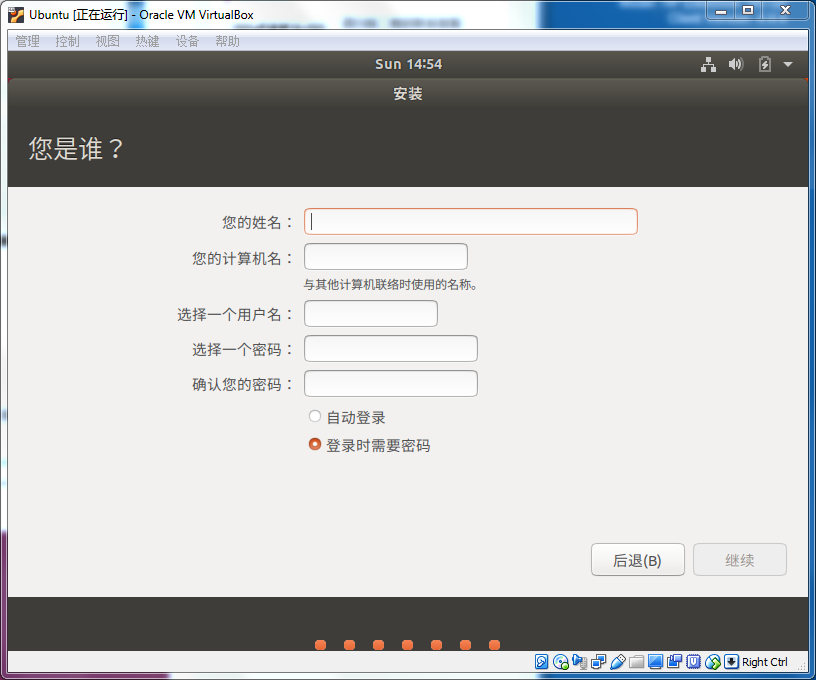Viewport: 816px width, 680px height.
Task: Click the recording status icon
Action: tap(674, 661)
